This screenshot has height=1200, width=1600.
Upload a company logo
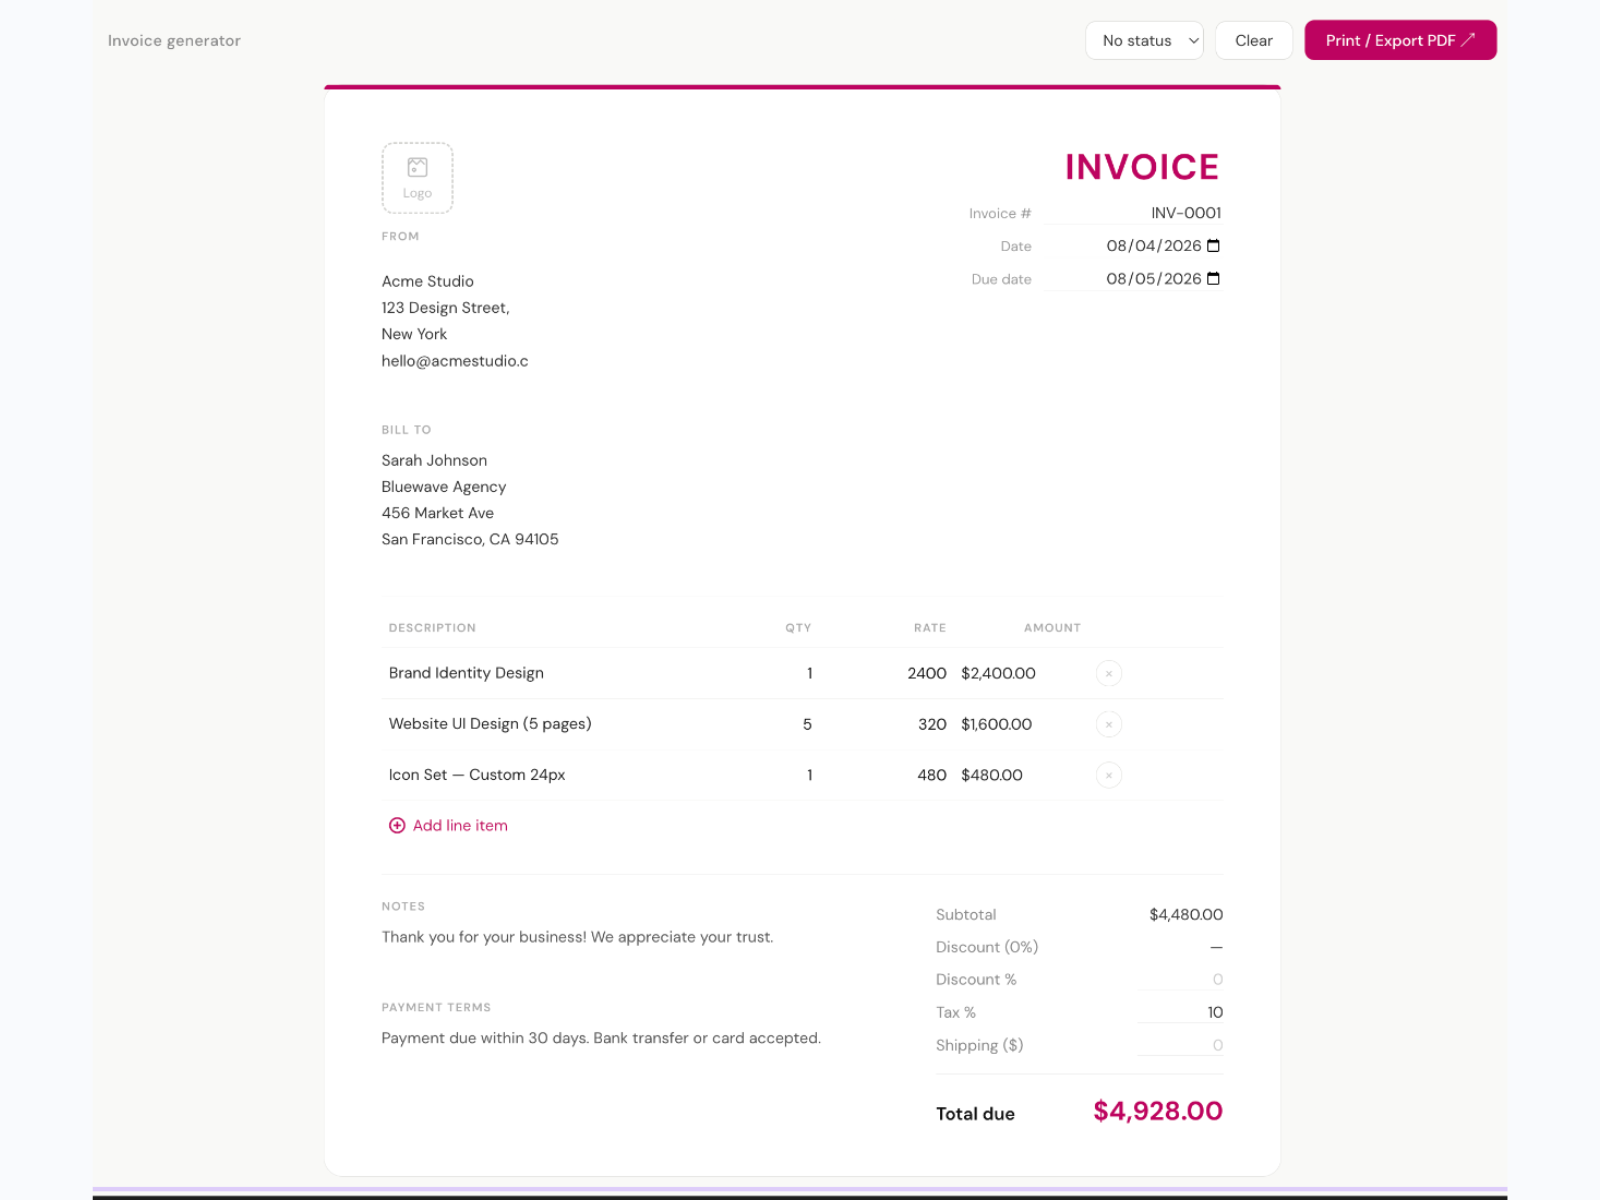point(417,178)
